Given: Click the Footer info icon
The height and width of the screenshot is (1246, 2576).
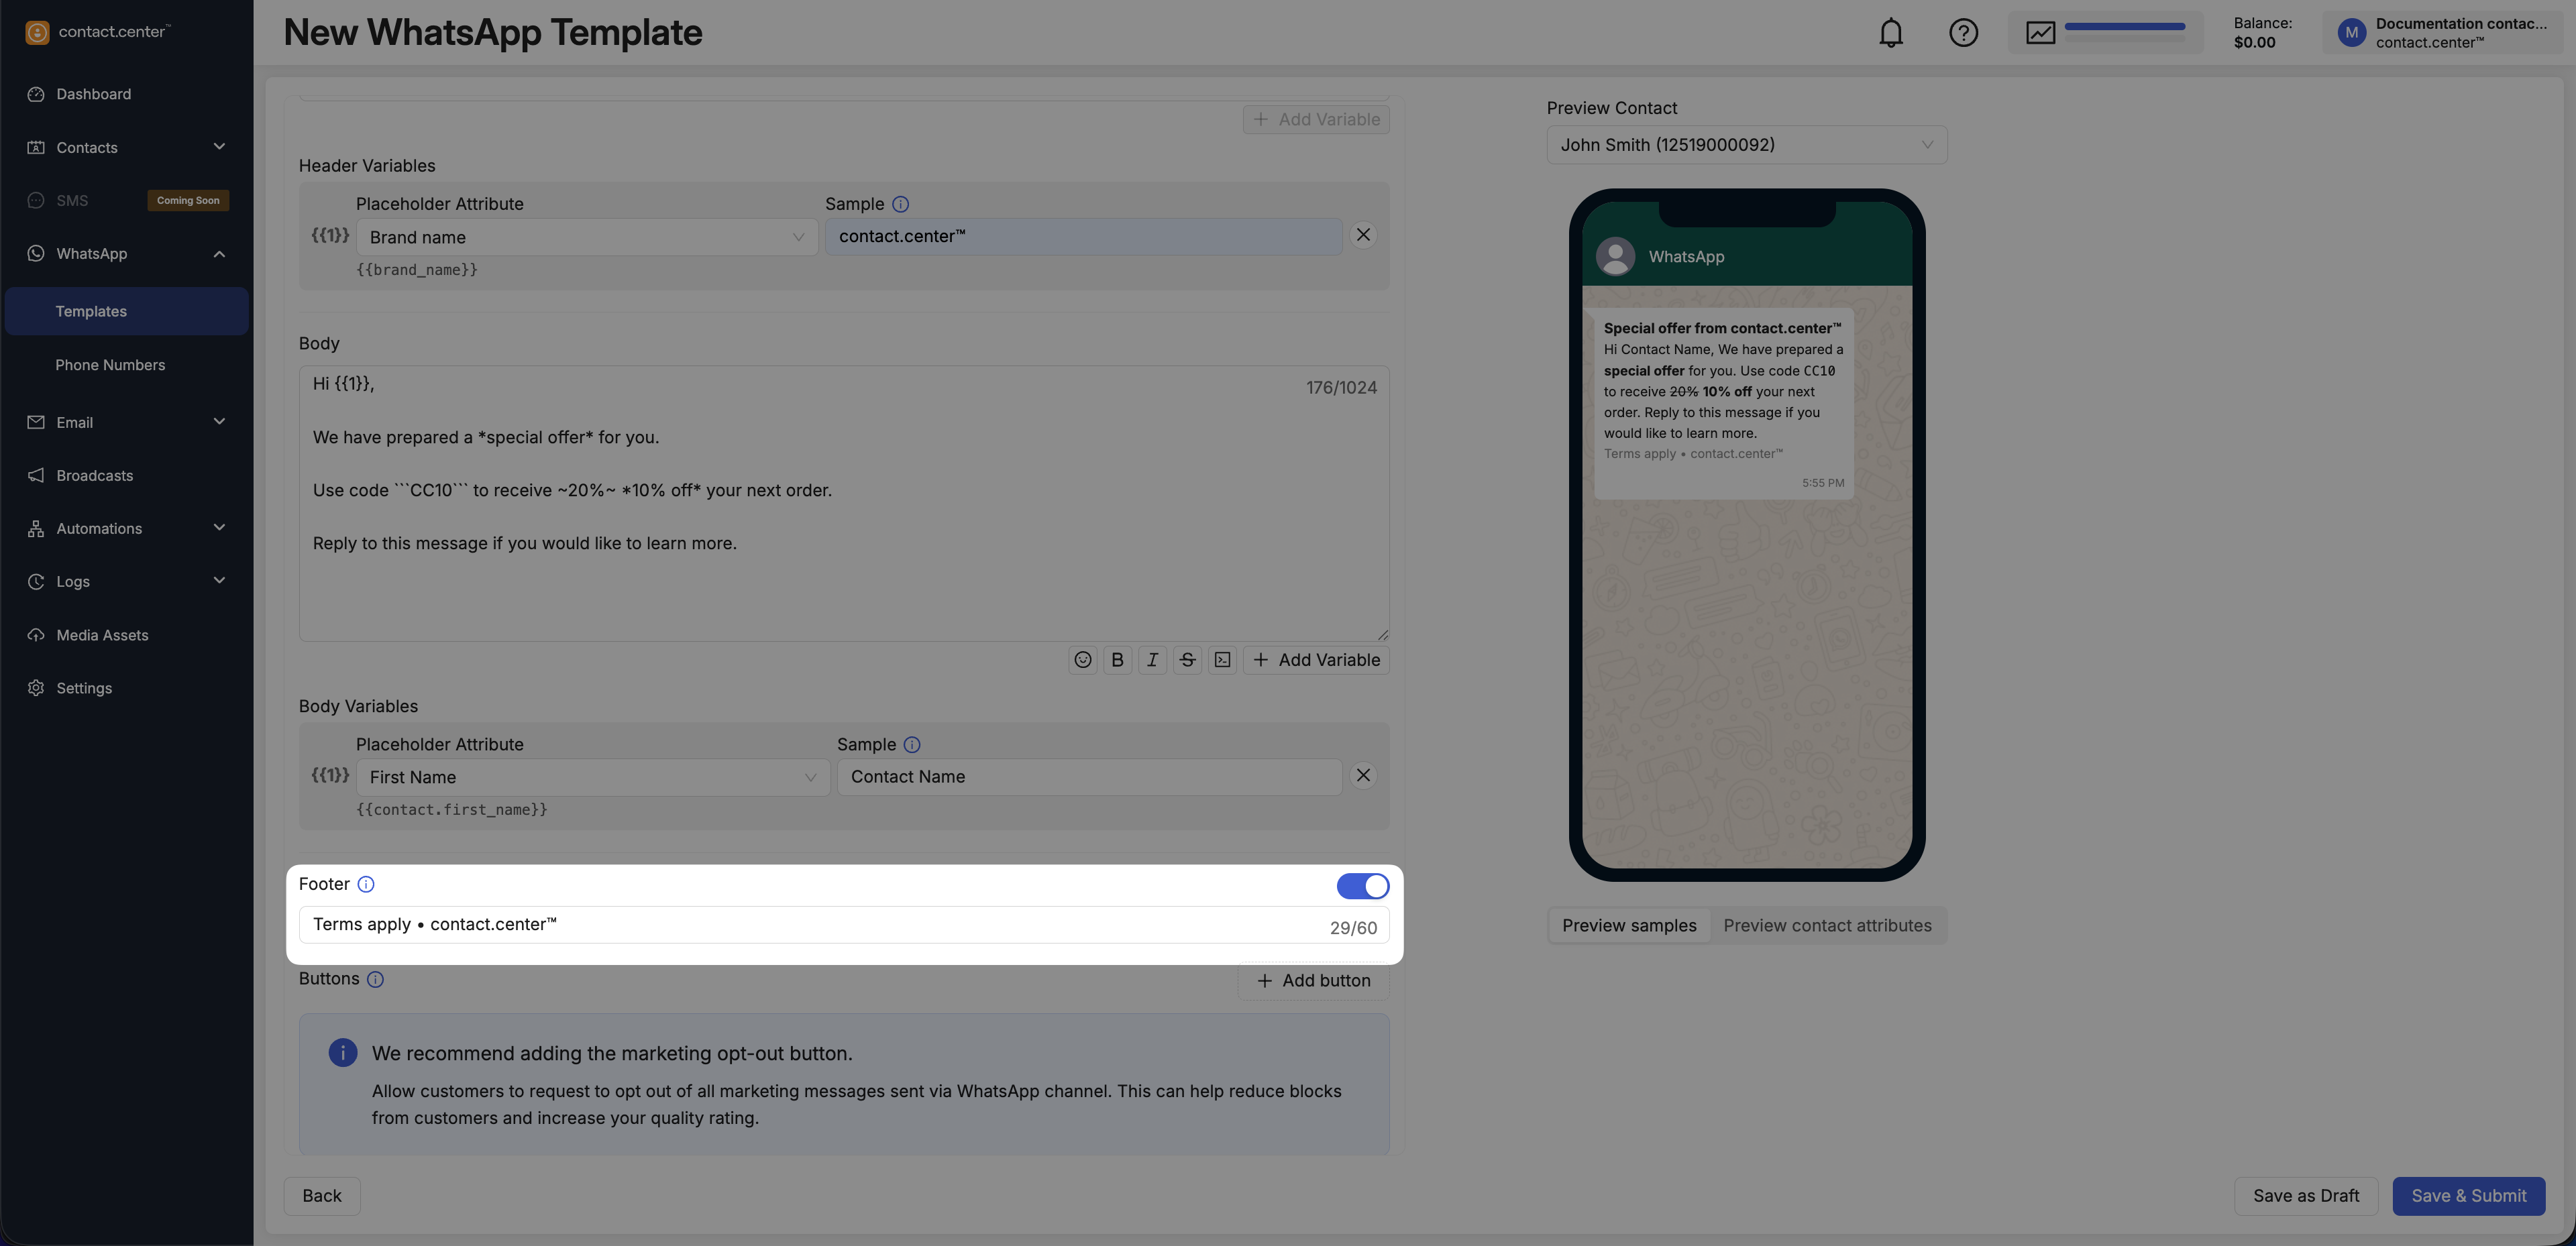Looking at the screenshot, I should [366, 884].
